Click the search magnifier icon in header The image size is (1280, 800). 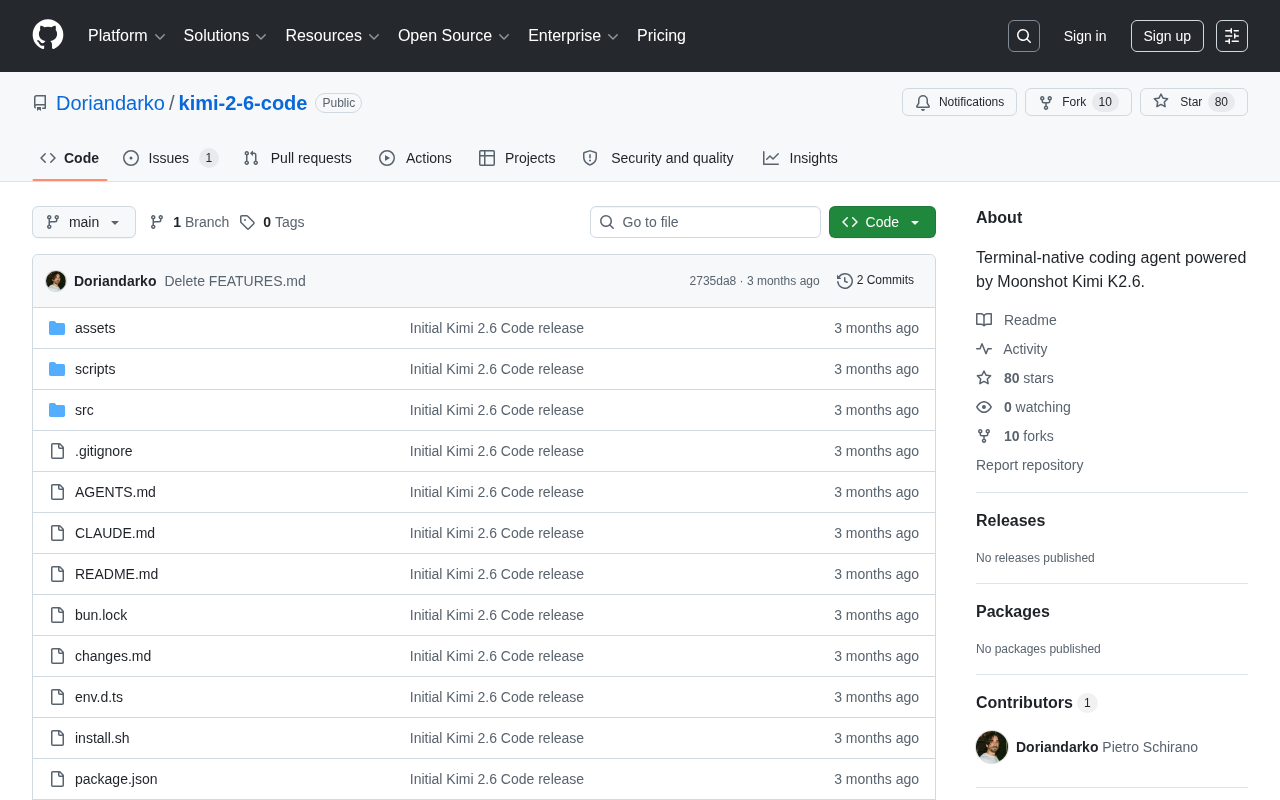(x=1024, y=36)
